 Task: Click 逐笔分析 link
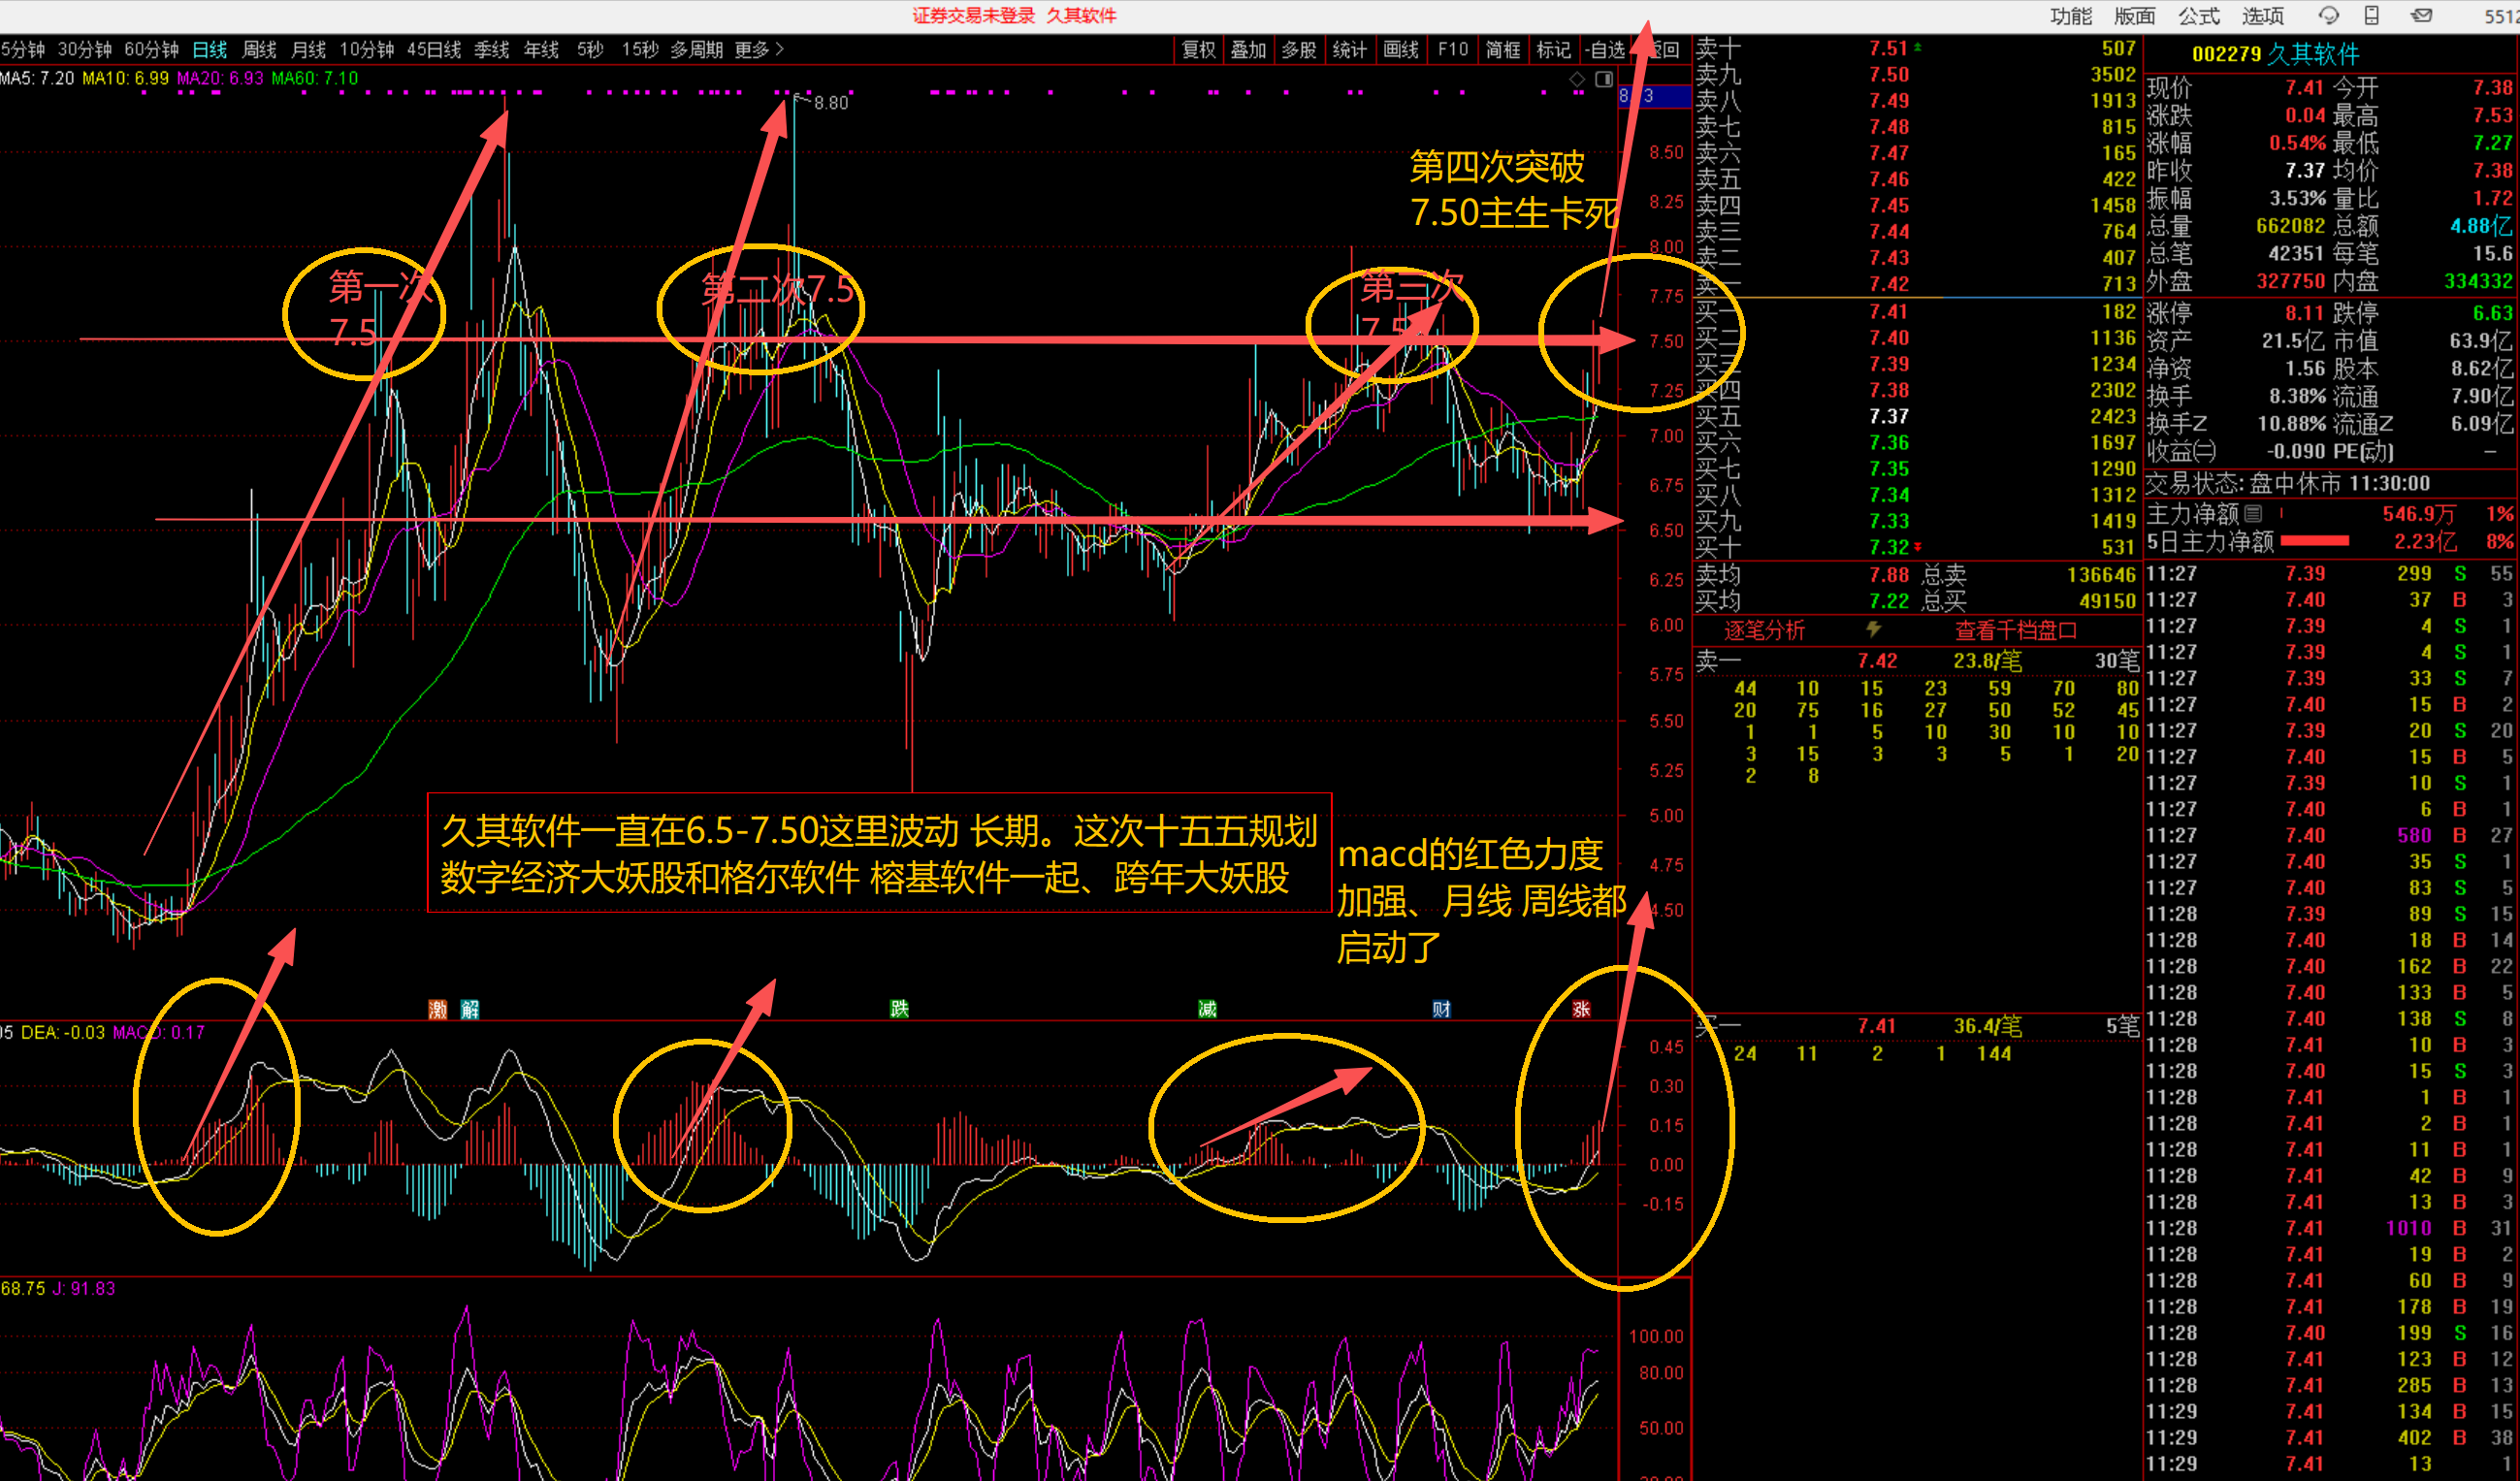[1764, 630]
